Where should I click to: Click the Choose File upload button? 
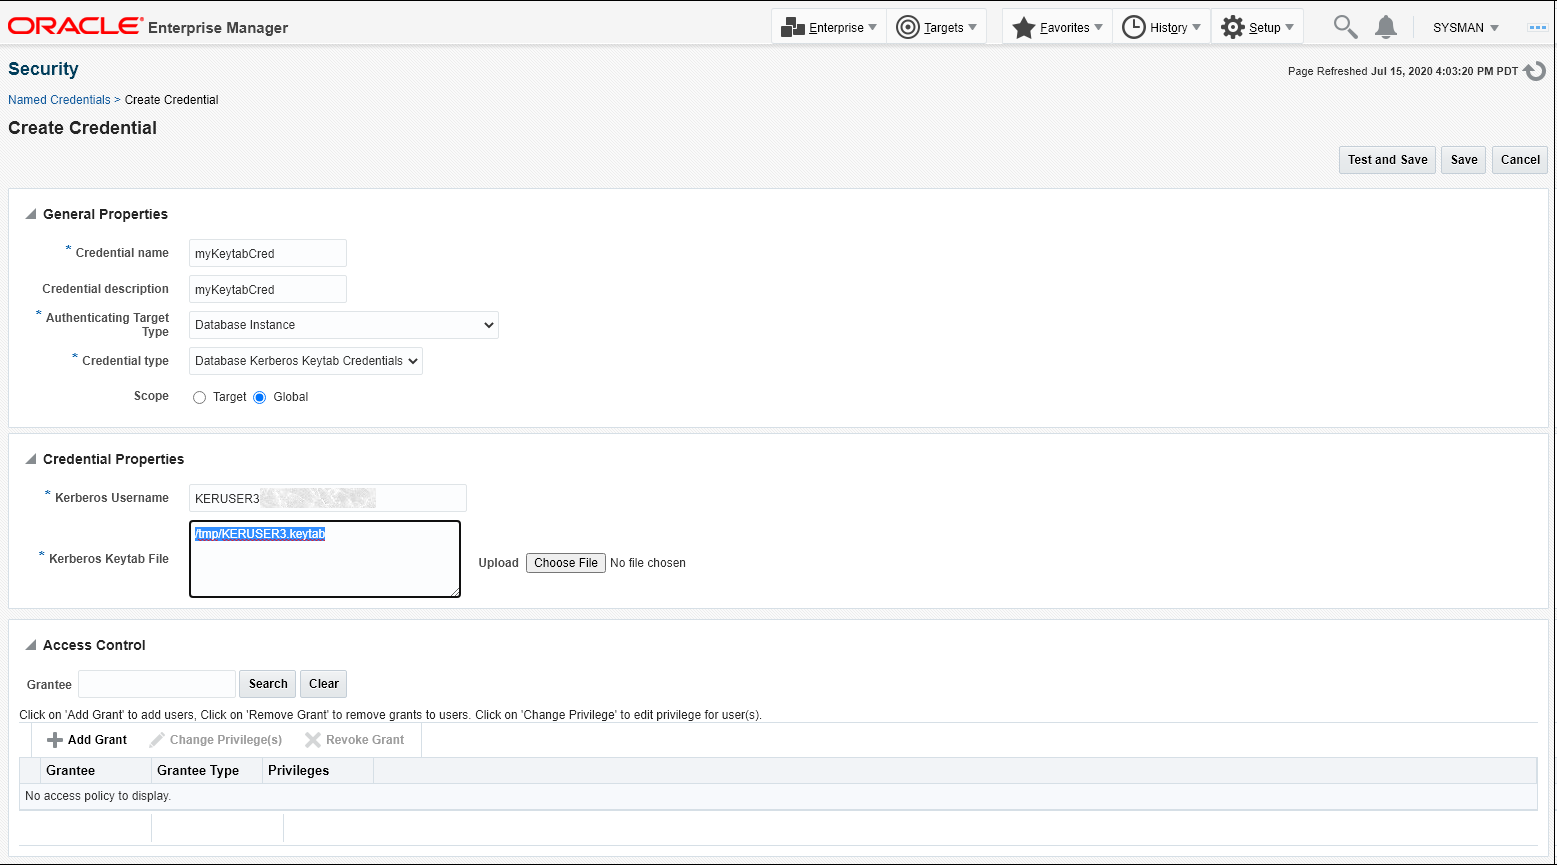pyautogui.click(x=566, y=563)
